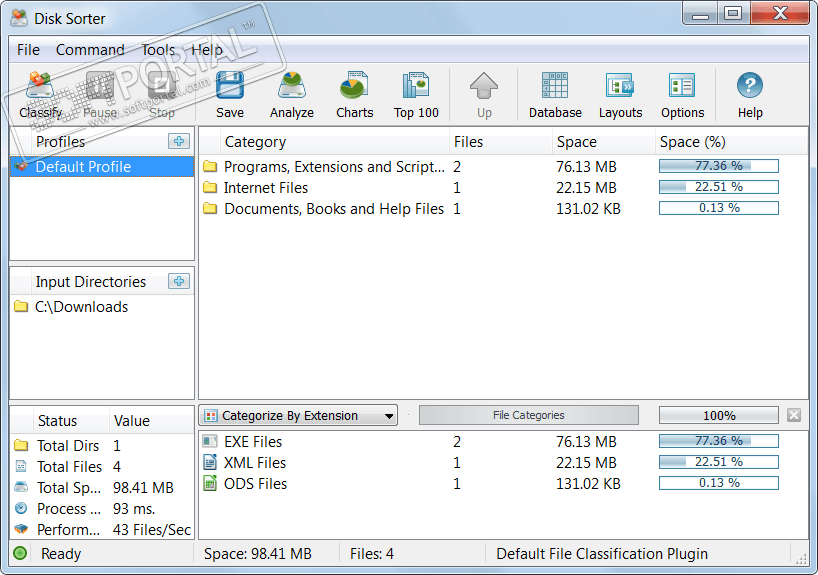This screenshot has width=818, height=575.
Task: Open the Database toolbar icon
Action: tap(555, 86)
